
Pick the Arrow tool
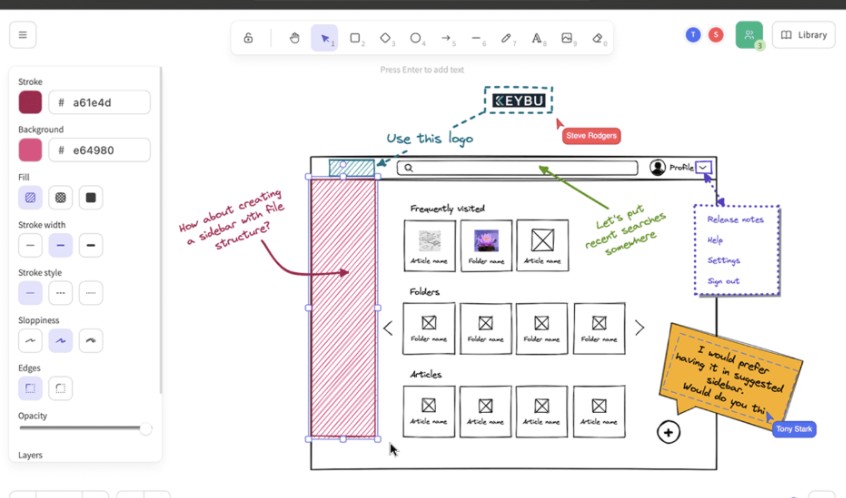point(446,38)
